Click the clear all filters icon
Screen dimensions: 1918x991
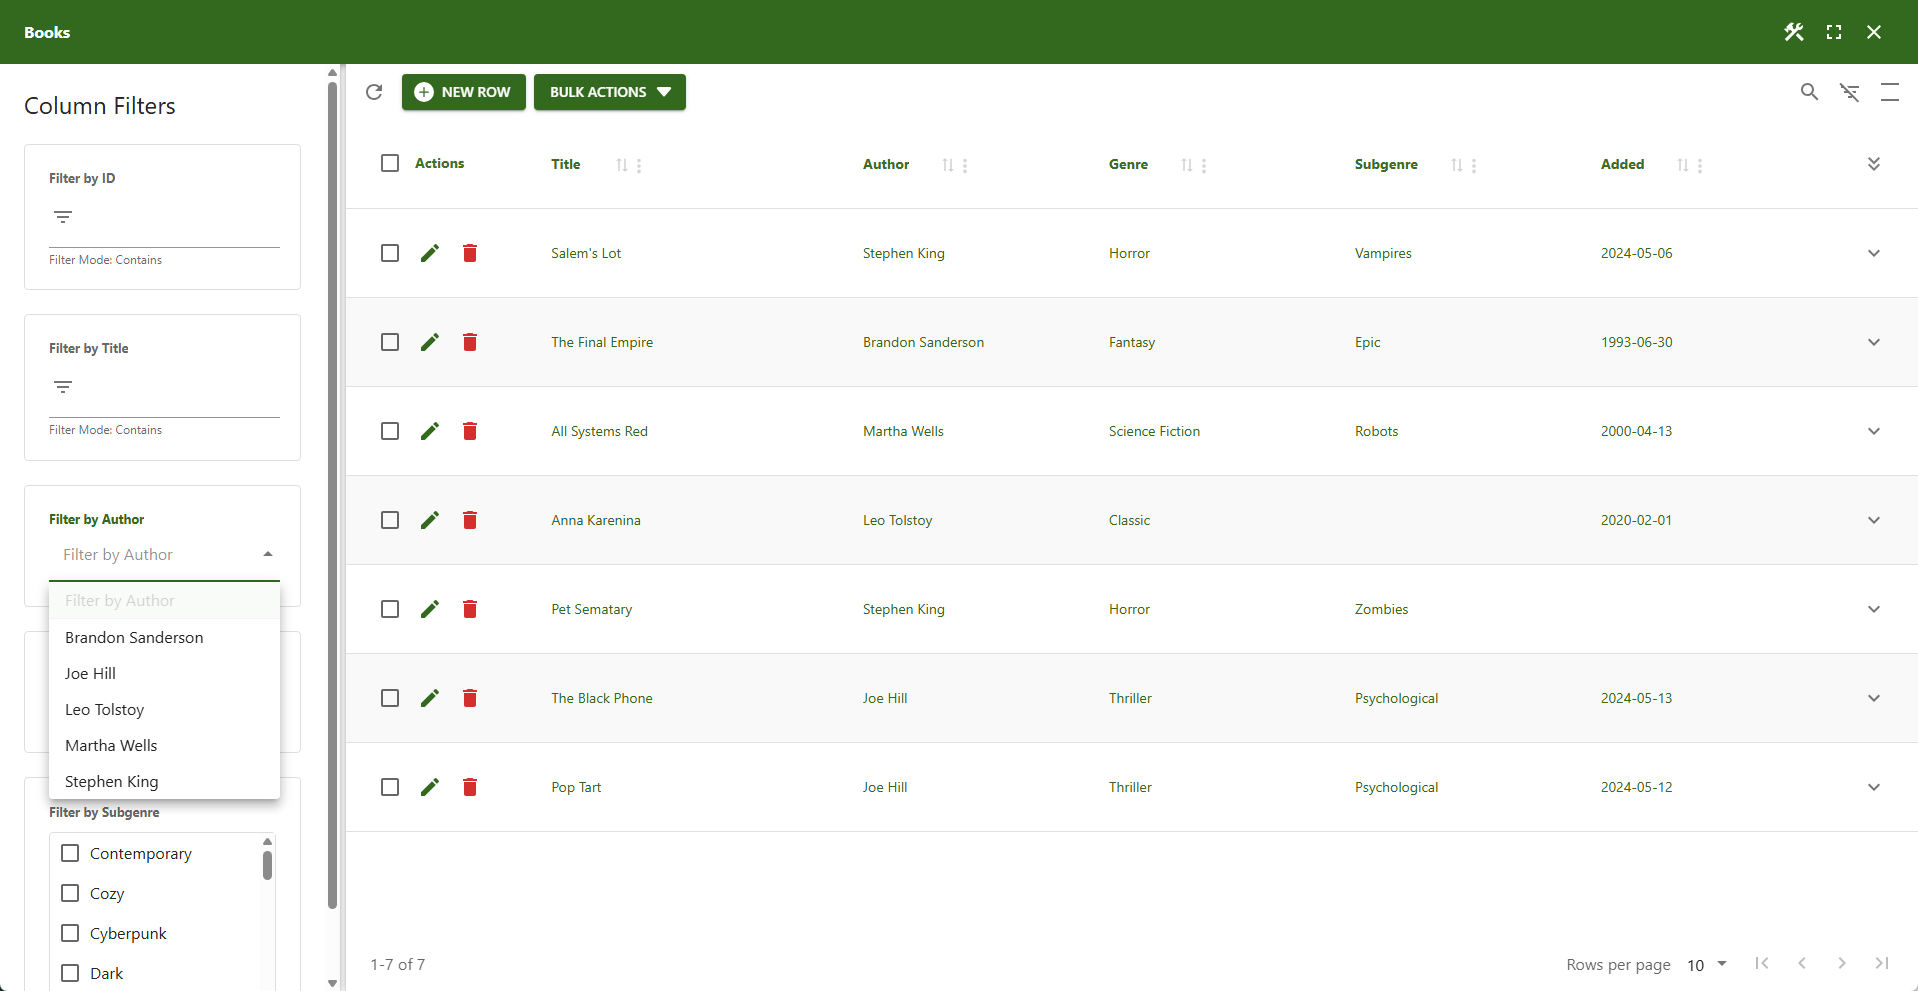point(1850,91)
